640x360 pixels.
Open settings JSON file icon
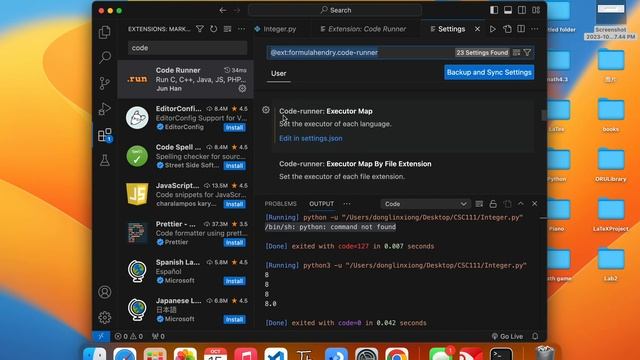[x=507, y=29]
